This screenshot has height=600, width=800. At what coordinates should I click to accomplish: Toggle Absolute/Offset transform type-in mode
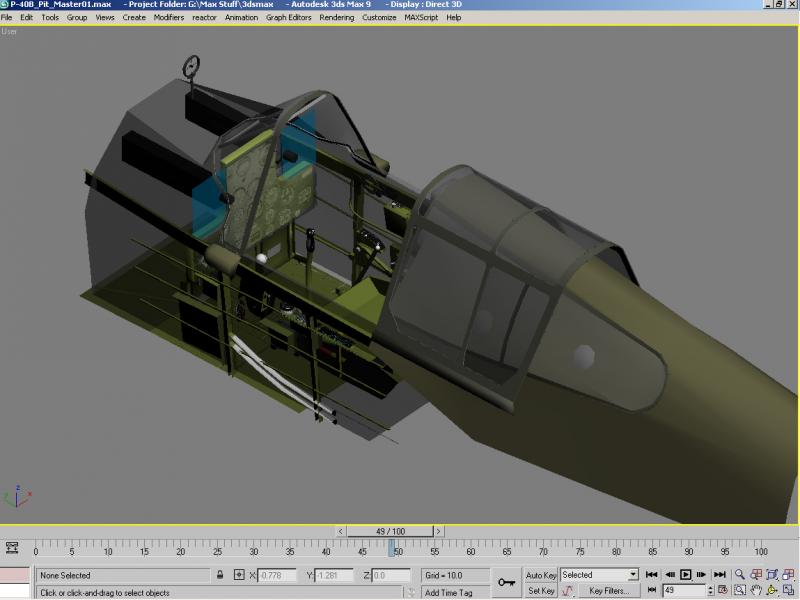point(239,575)
